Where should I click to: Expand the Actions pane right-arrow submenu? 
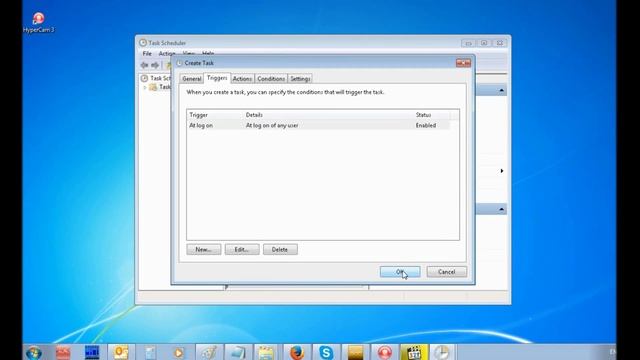[x=502, y=171]
